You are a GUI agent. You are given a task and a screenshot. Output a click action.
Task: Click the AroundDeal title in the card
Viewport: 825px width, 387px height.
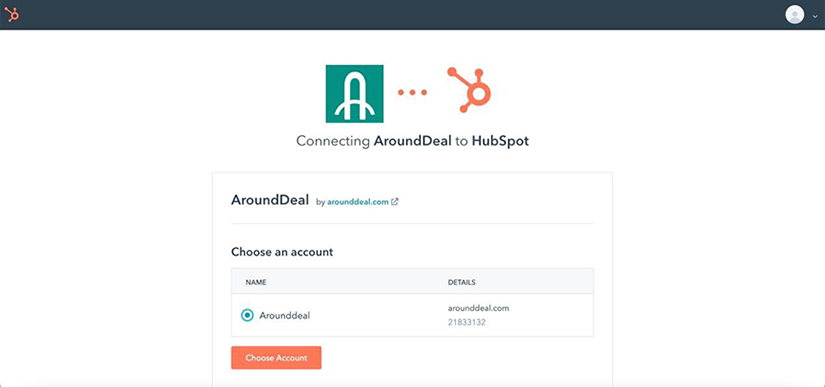(x=270, y=200)
